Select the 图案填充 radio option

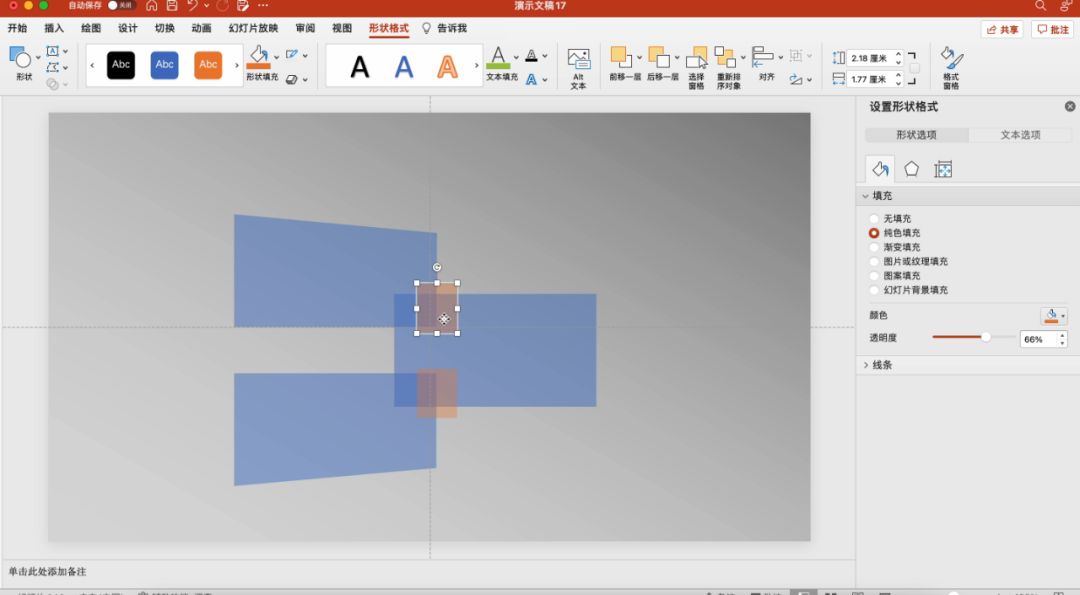pyautogui.click(x=874, y=276)
